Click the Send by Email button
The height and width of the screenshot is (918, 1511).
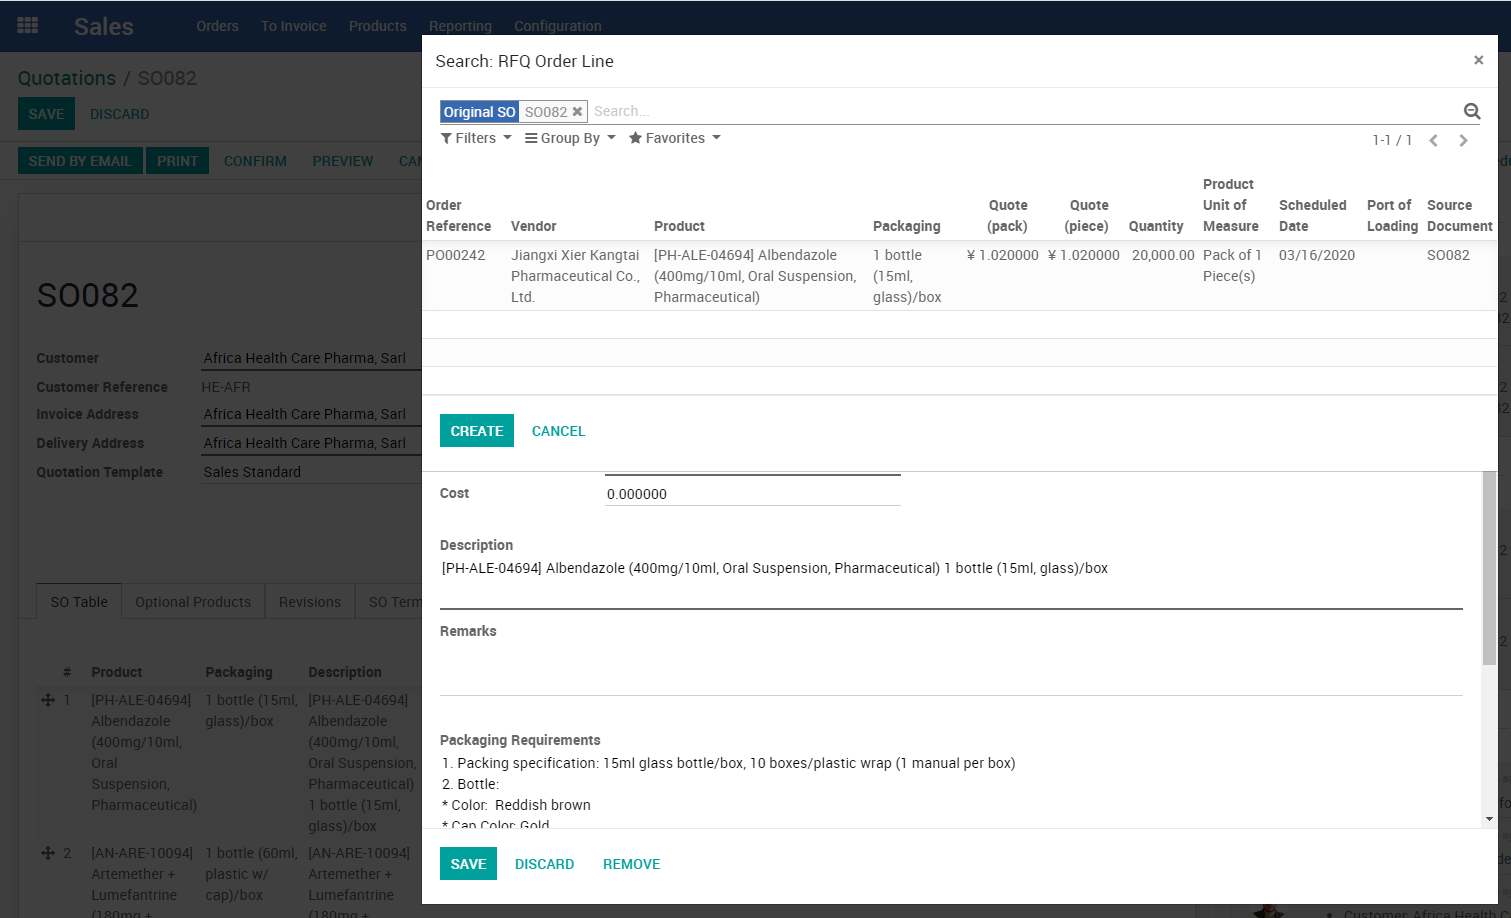[x=80, y=161]
